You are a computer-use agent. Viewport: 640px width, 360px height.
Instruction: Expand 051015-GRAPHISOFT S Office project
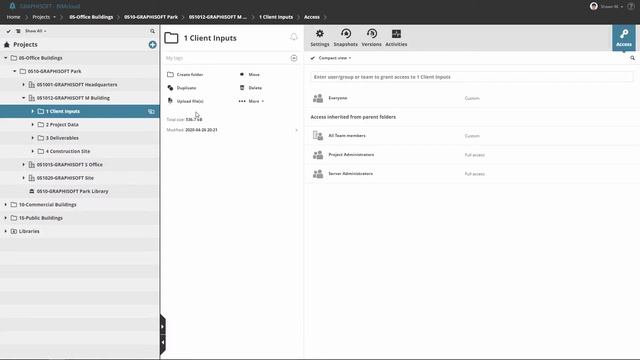pyautogui.click(x=24, y=164)
